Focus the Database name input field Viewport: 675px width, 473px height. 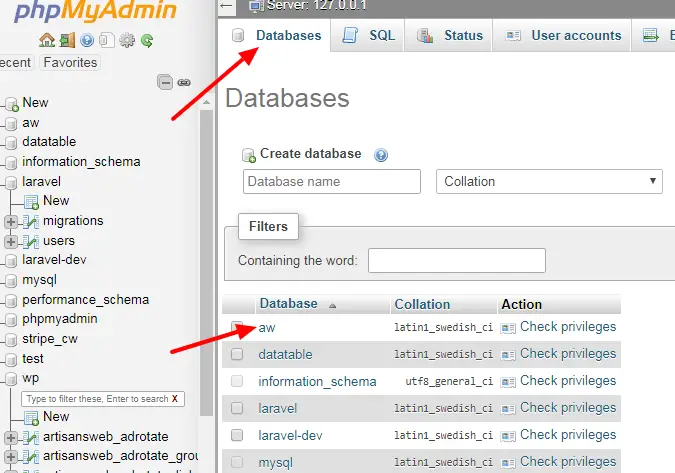point(332,181)
